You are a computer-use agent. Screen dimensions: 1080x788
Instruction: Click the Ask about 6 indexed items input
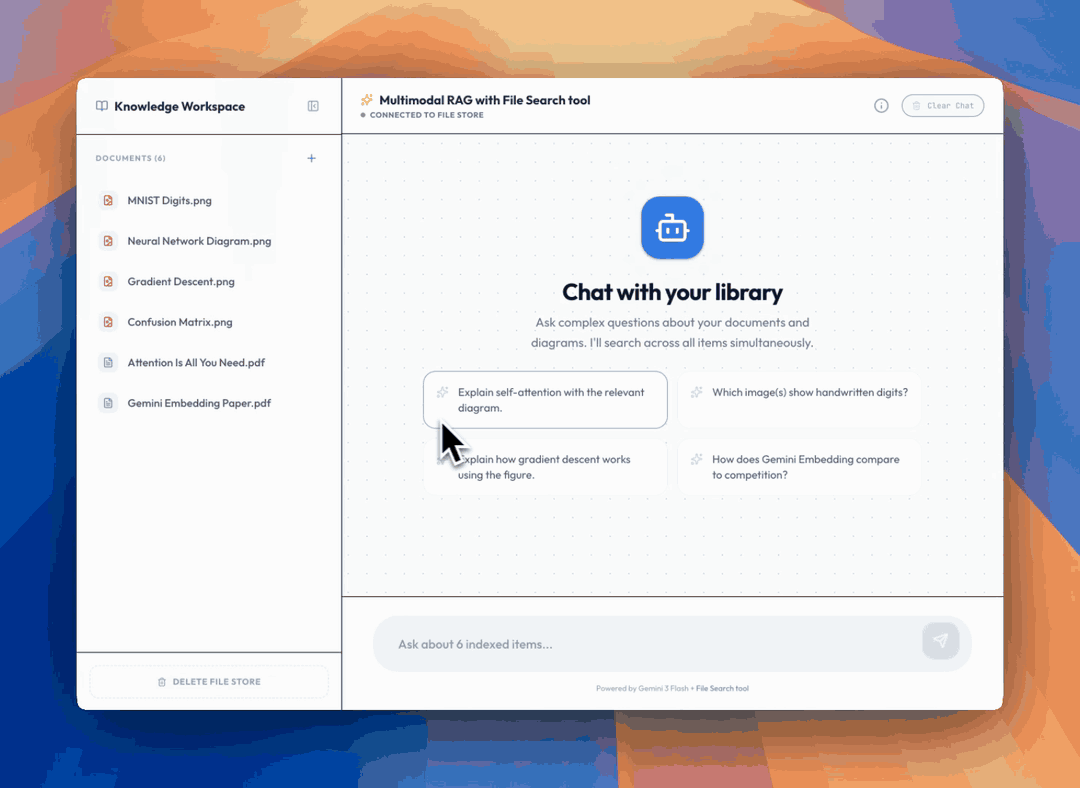pos(647,644)
